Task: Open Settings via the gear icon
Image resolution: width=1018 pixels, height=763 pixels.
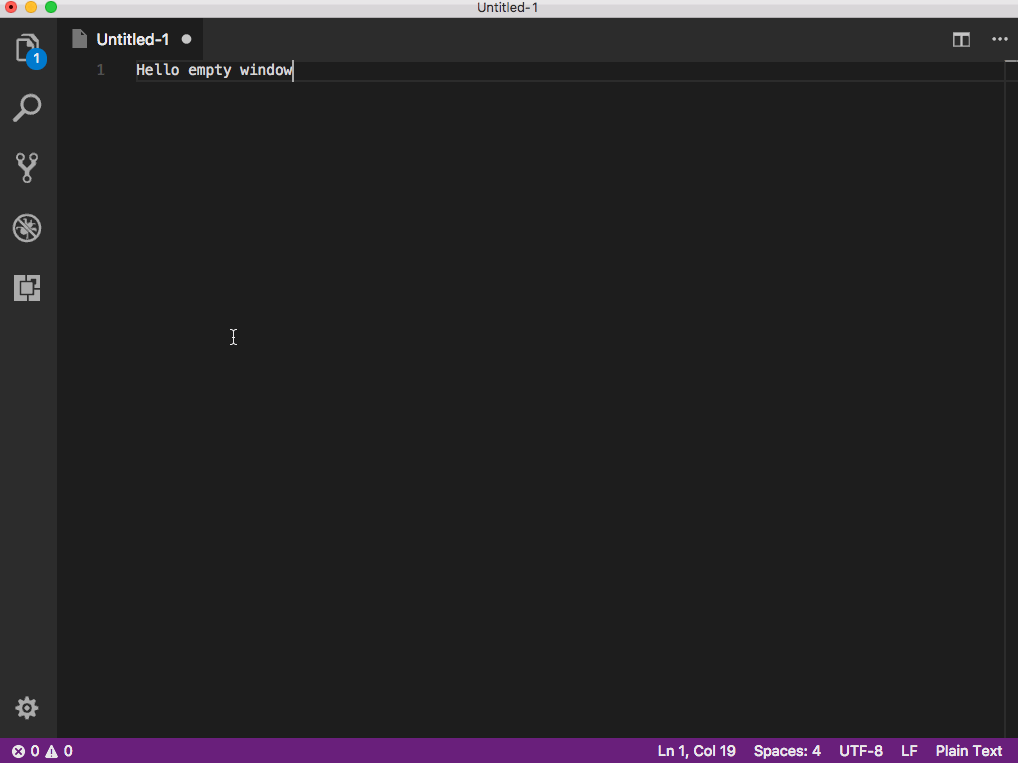Action: pos(27,708)
